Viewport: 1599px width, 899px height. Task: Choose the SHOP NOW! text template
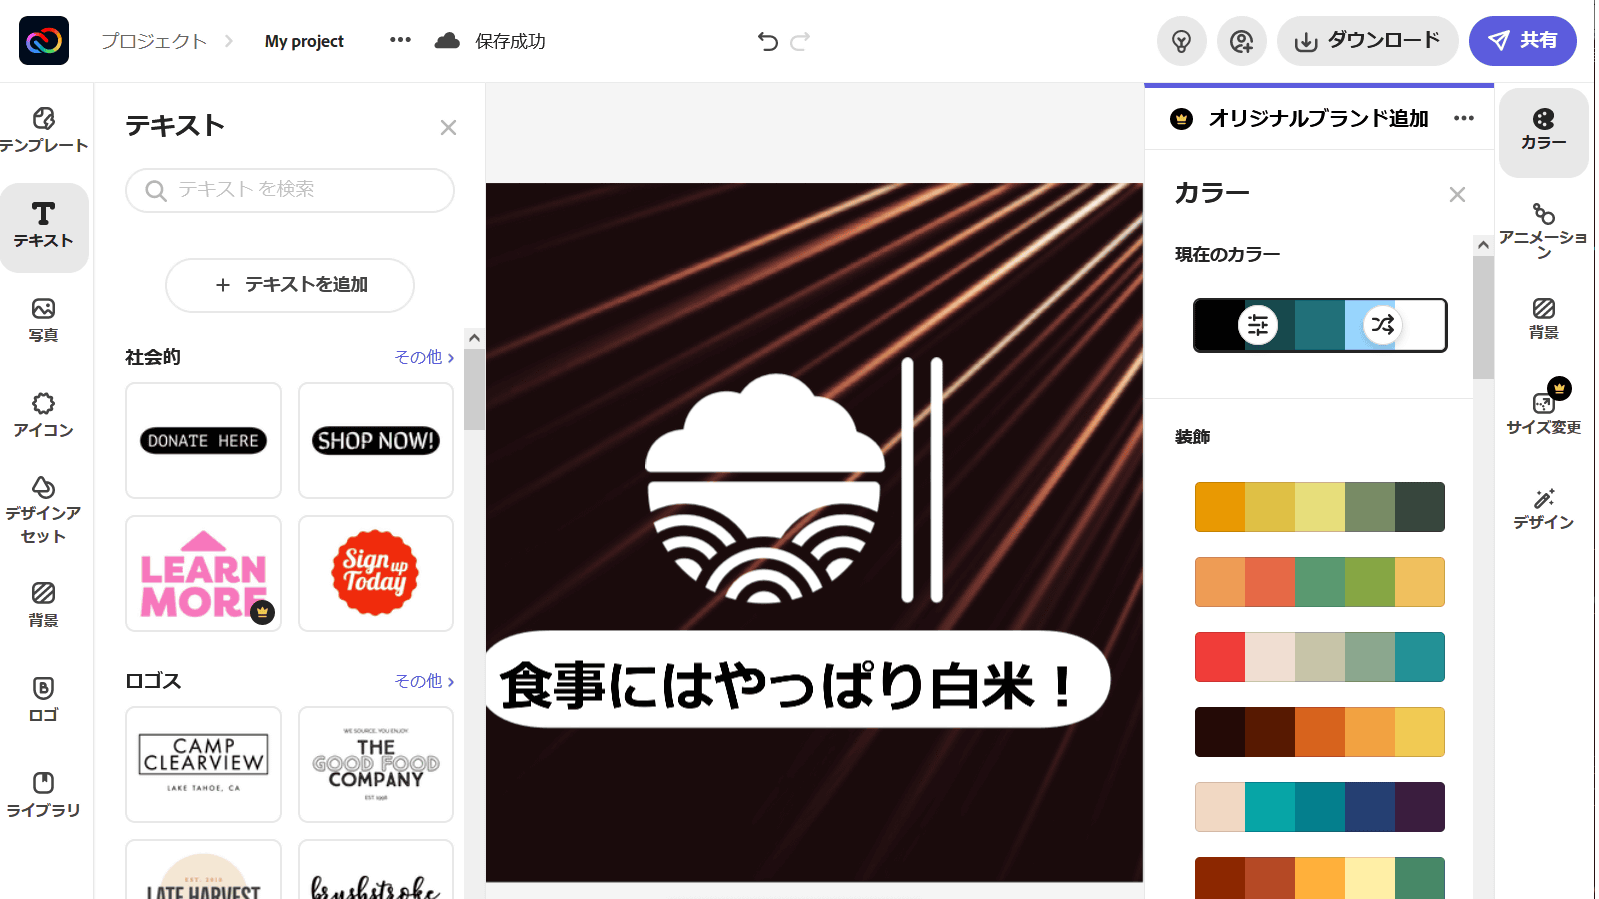click(x=376, y=440)
